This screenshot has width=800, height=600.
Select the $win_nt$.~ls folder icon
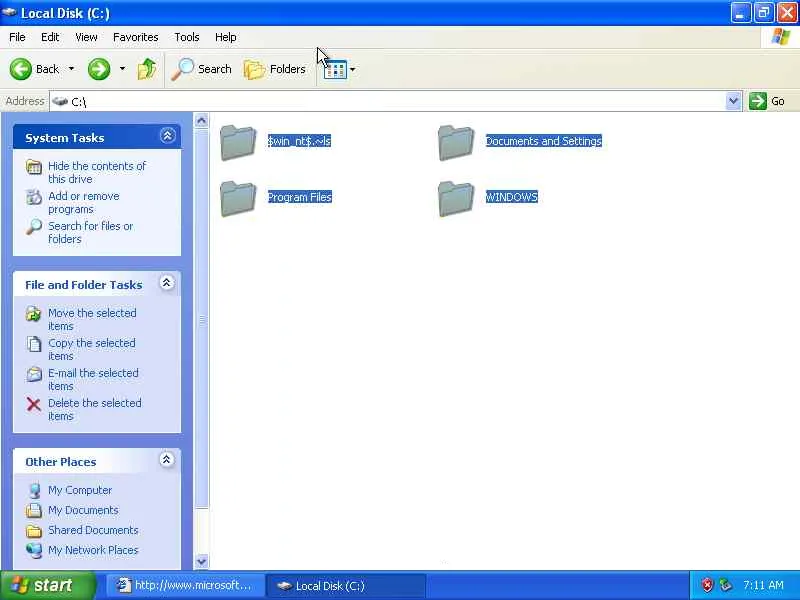pos(238,142)
